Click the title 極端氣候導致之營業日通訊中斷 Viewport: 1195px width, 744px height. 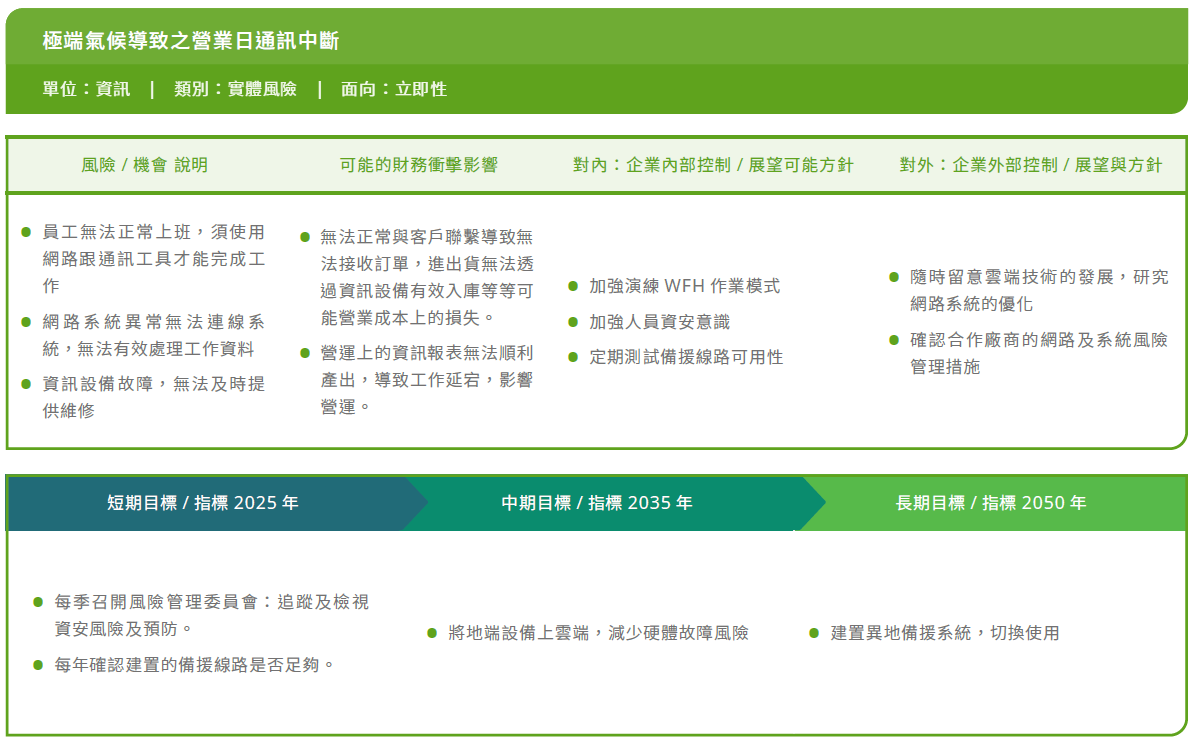click(x=191, y=41)
